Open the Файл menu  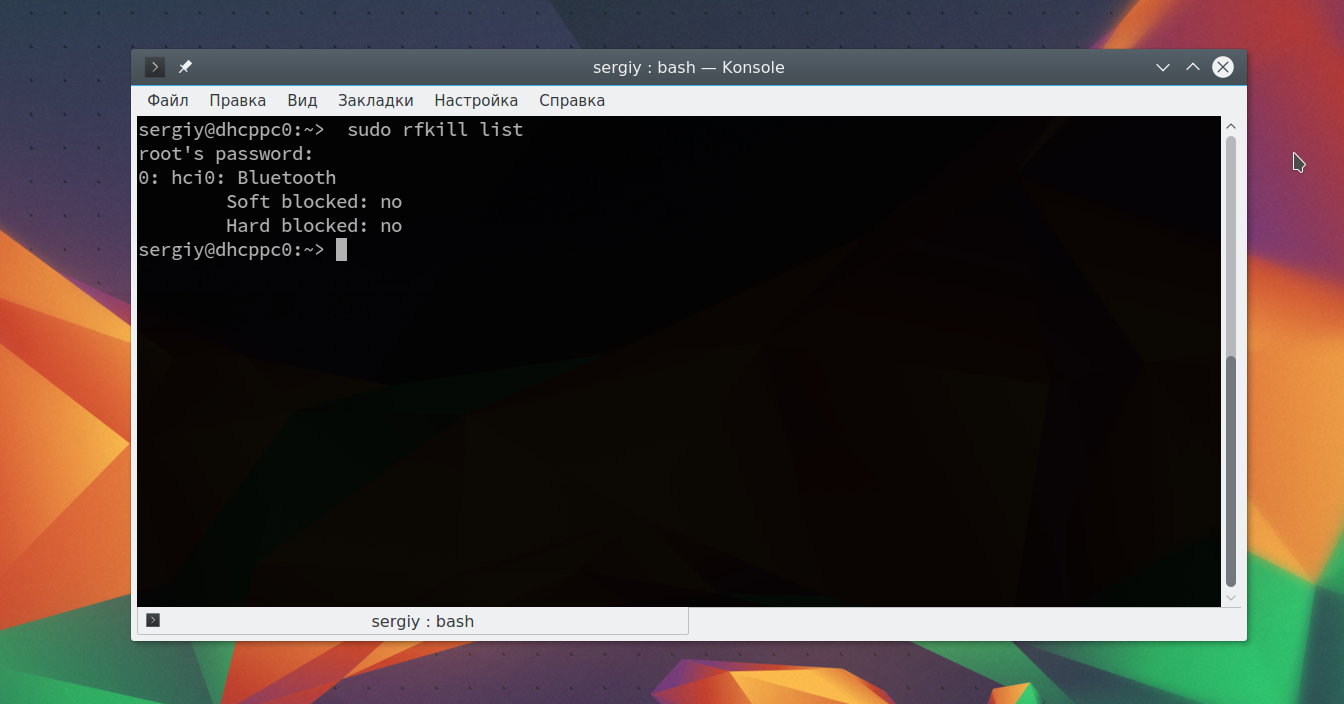(166, 100)
